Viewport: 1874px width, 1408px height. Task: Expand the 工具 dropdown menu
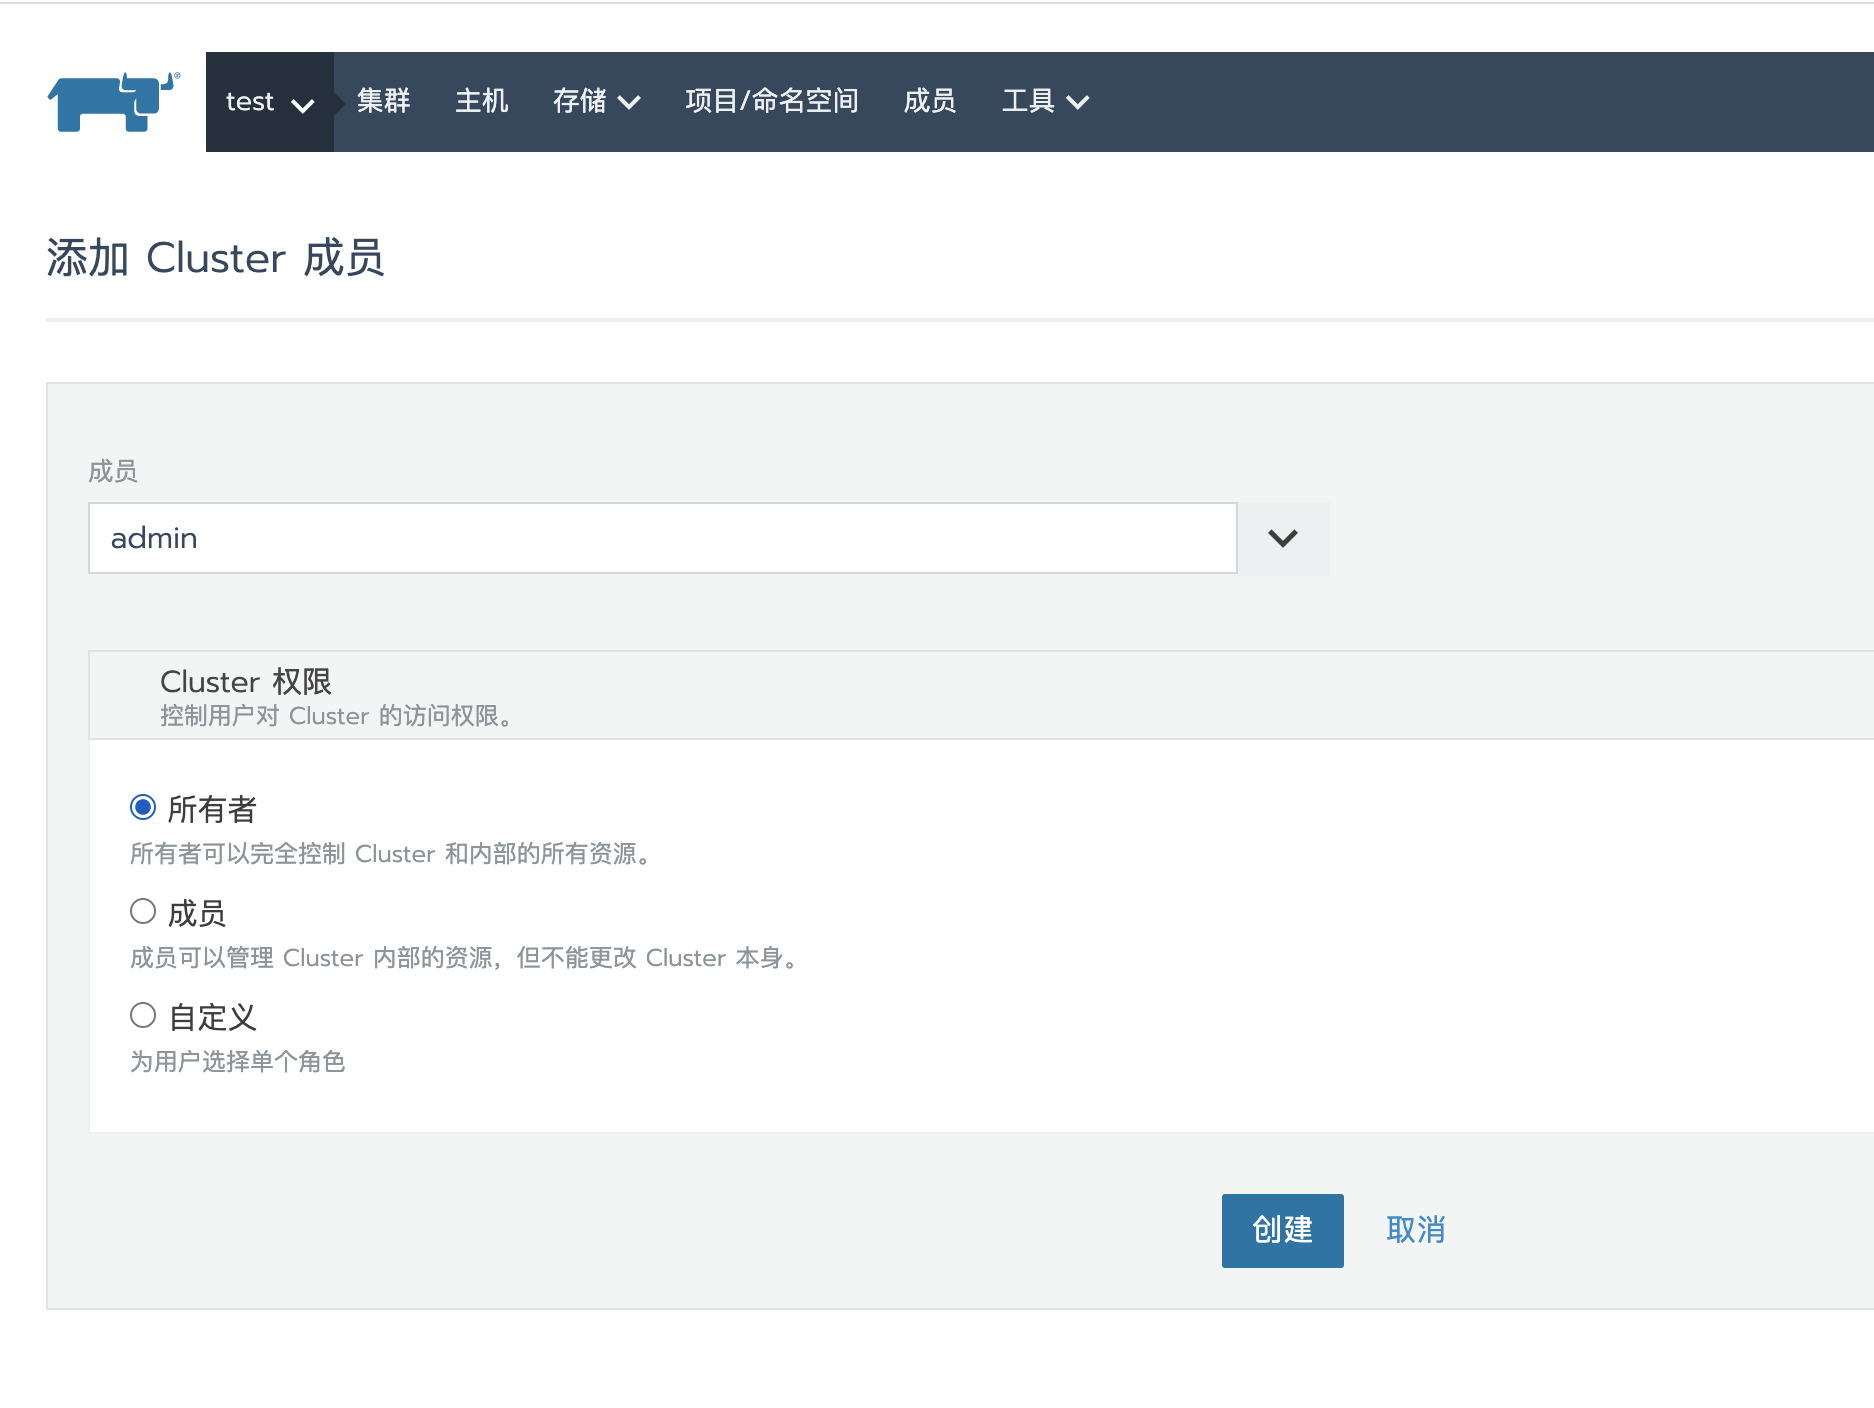pos(1046,101)
